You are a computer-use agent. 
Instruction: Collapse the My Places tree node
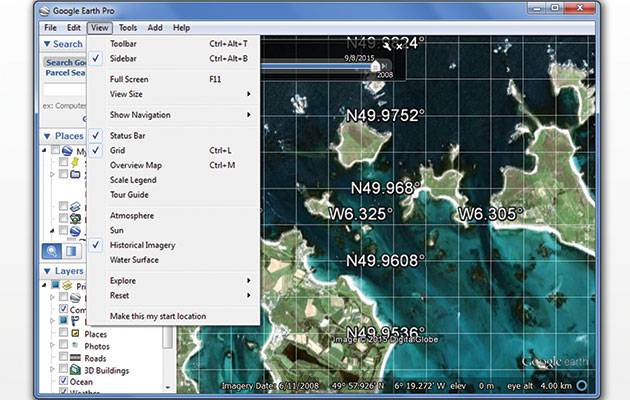coord(44,150)
